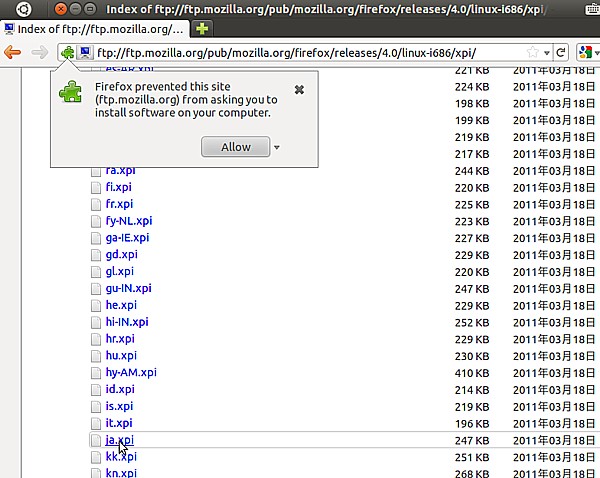Click the file icon beside hi-IN.xpi
Viewport: 600px width, 478px height.
click(96, 322)
